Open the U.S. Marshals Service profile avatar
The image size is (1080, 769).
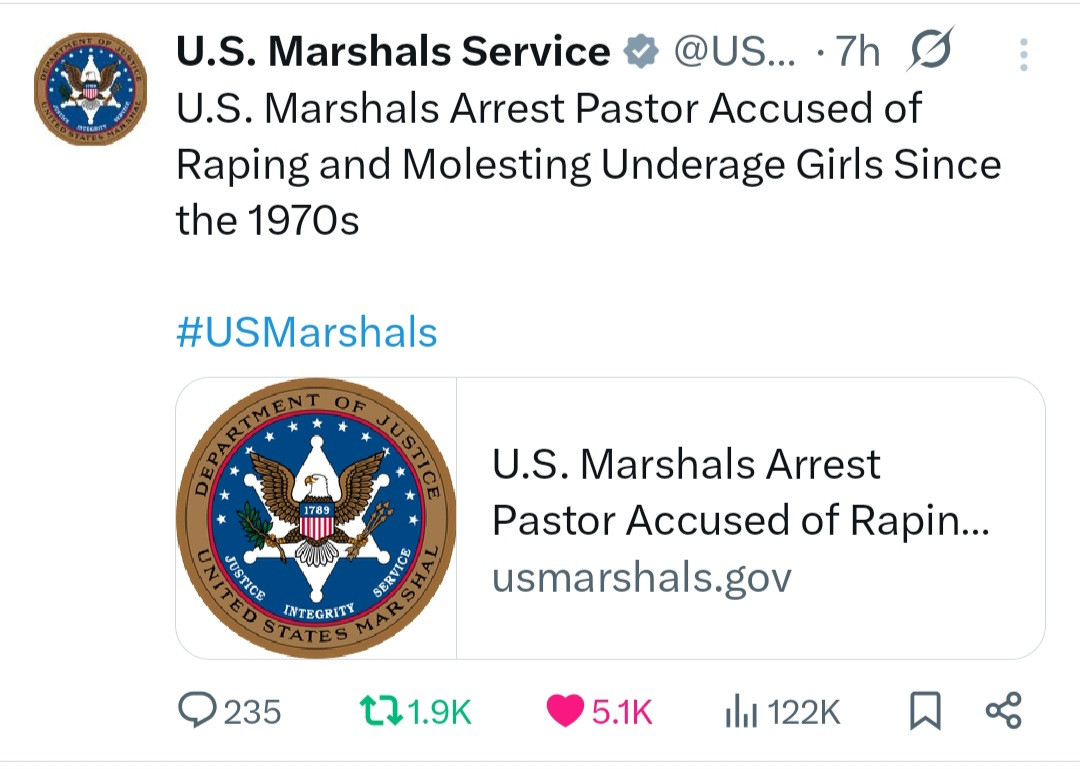coord(90,89)
